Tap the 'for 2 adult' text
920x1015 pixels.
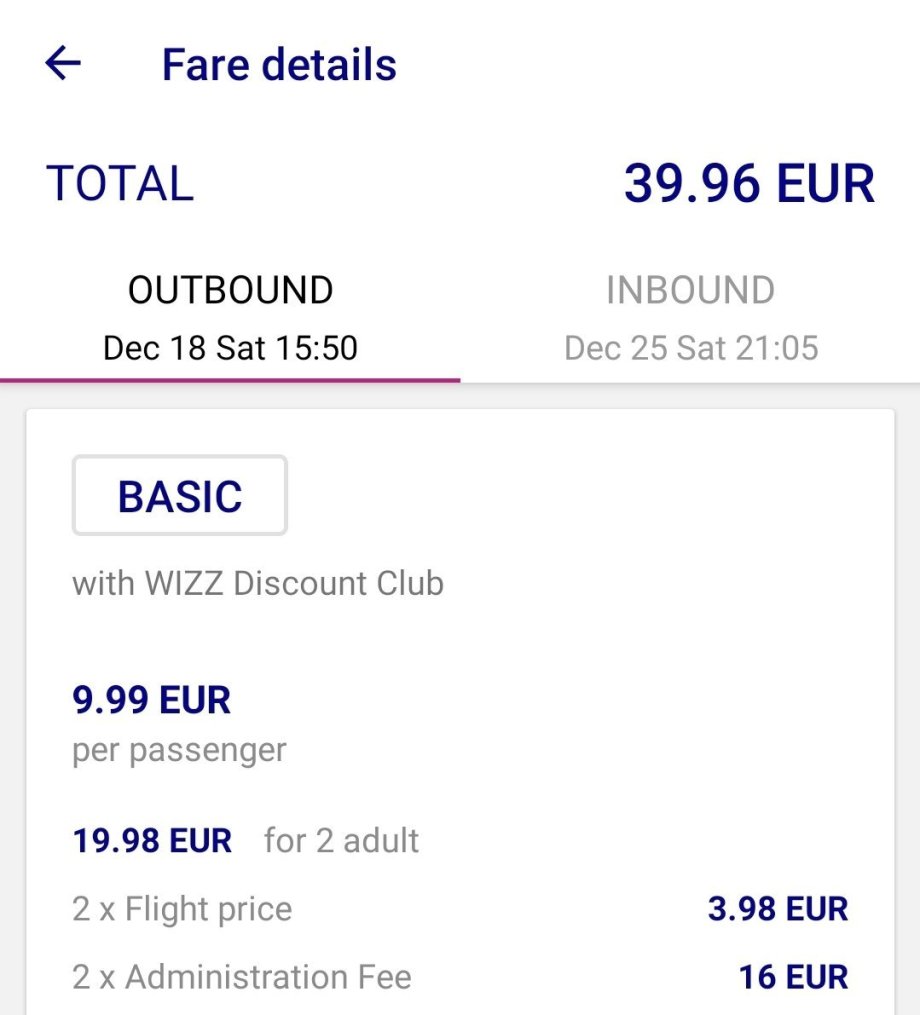342,840
